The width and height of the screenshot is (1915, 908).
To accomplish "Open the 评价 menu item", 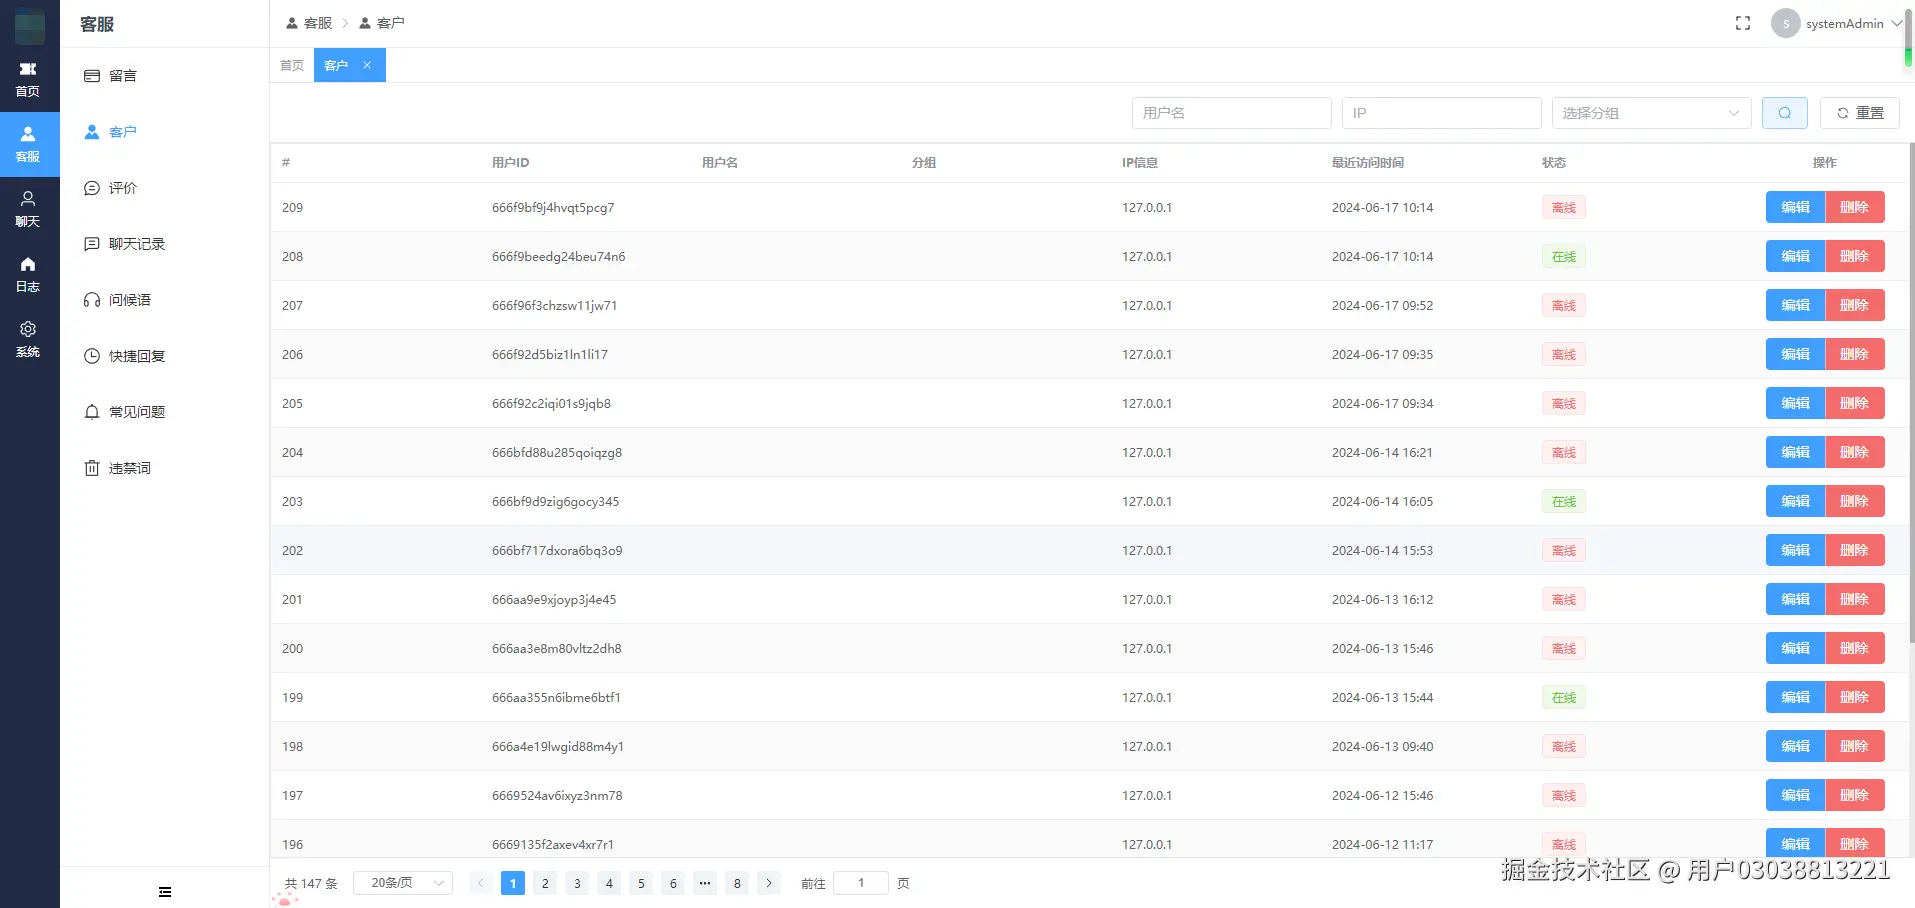I will [165, 188].
